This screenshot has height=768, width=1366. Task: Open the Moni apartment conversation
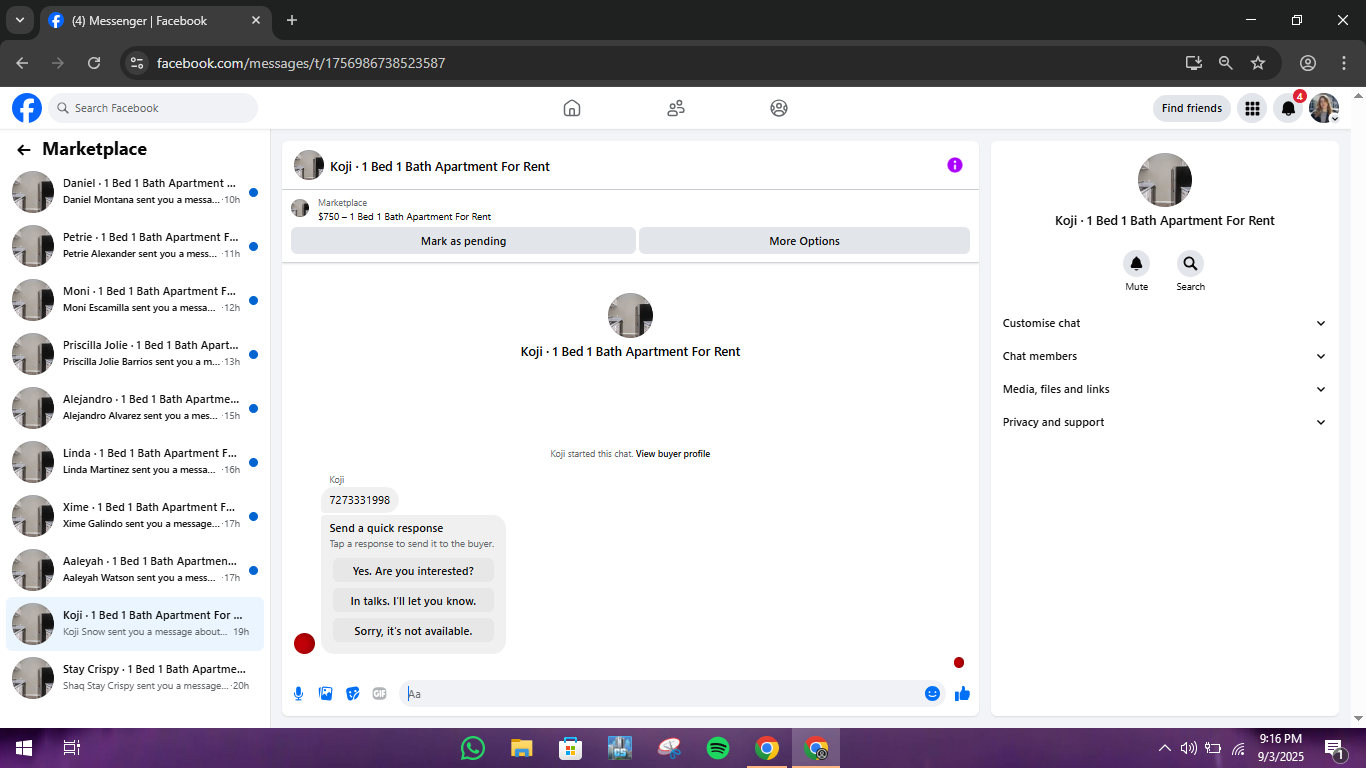(135, 300)
